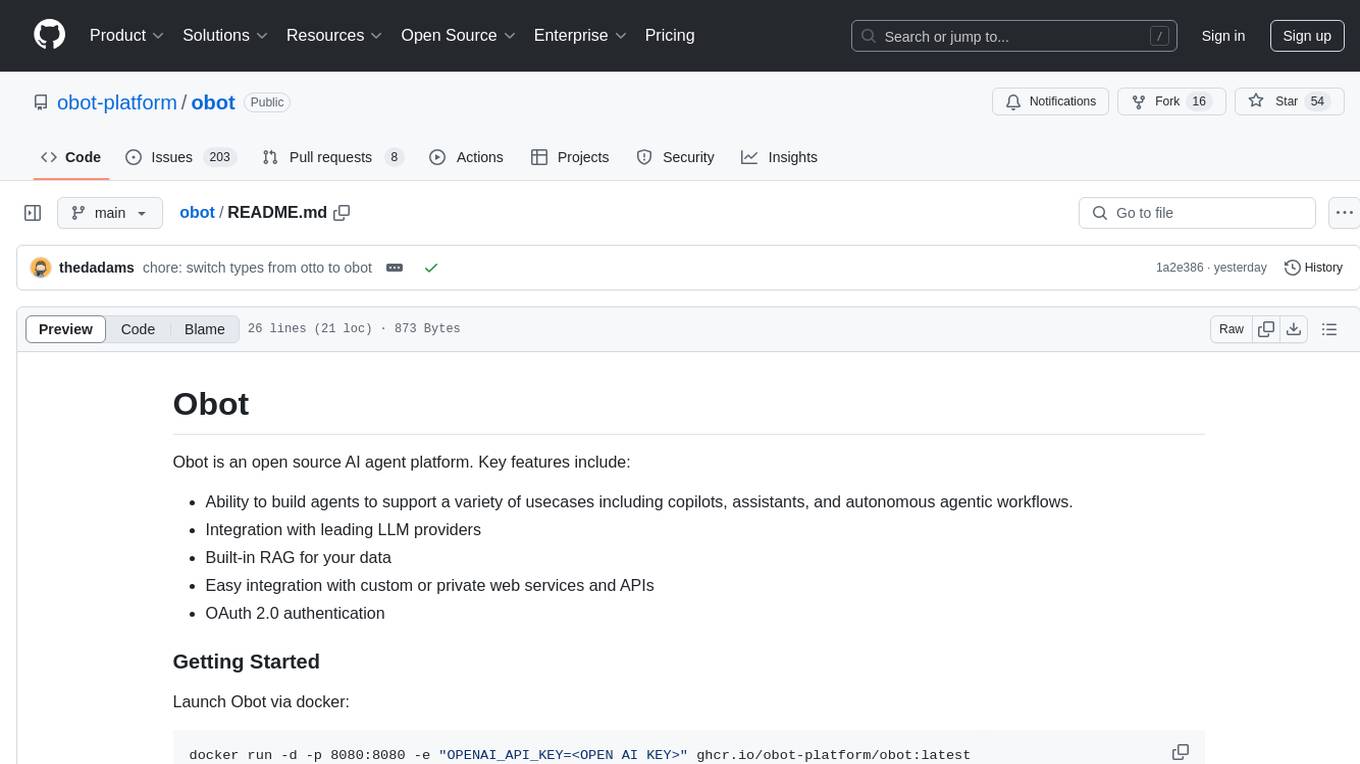The width and height of the screenshot is (1360, 764).
Task: Open the Security tab
Action: (676, 157)
